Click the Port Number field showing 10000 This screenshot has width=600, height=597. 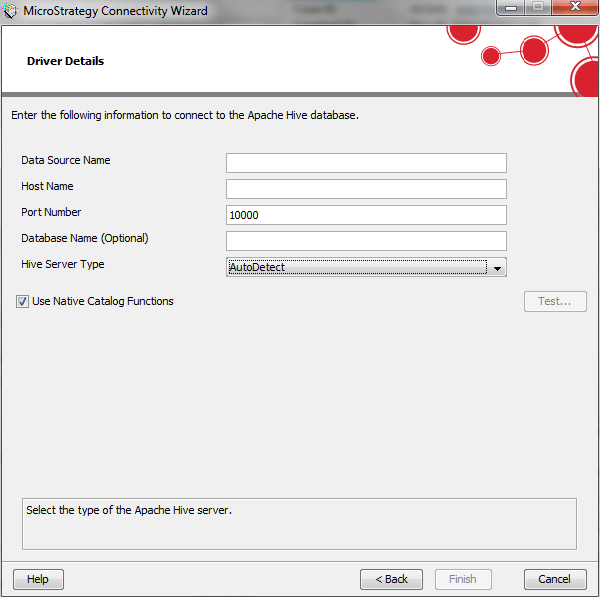point(366,215)
